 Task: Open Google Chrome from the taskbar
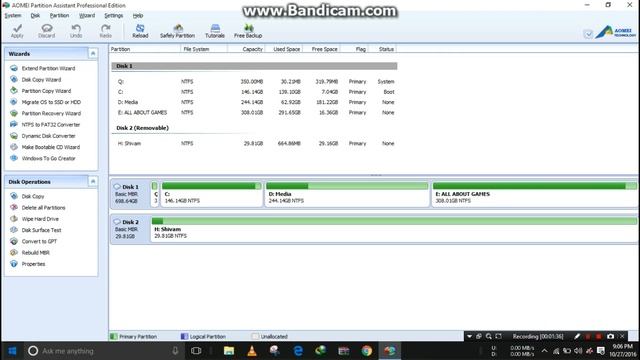pos(367,351)
